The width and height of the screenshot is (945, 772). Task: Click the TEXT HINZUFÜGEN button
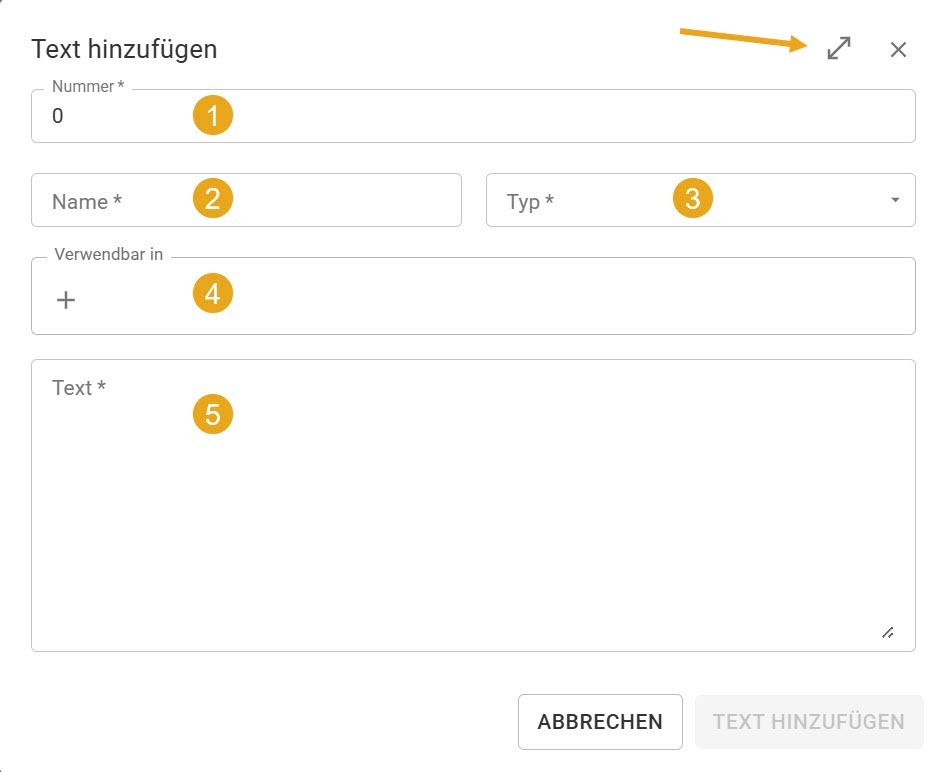(x=808, y=722)
